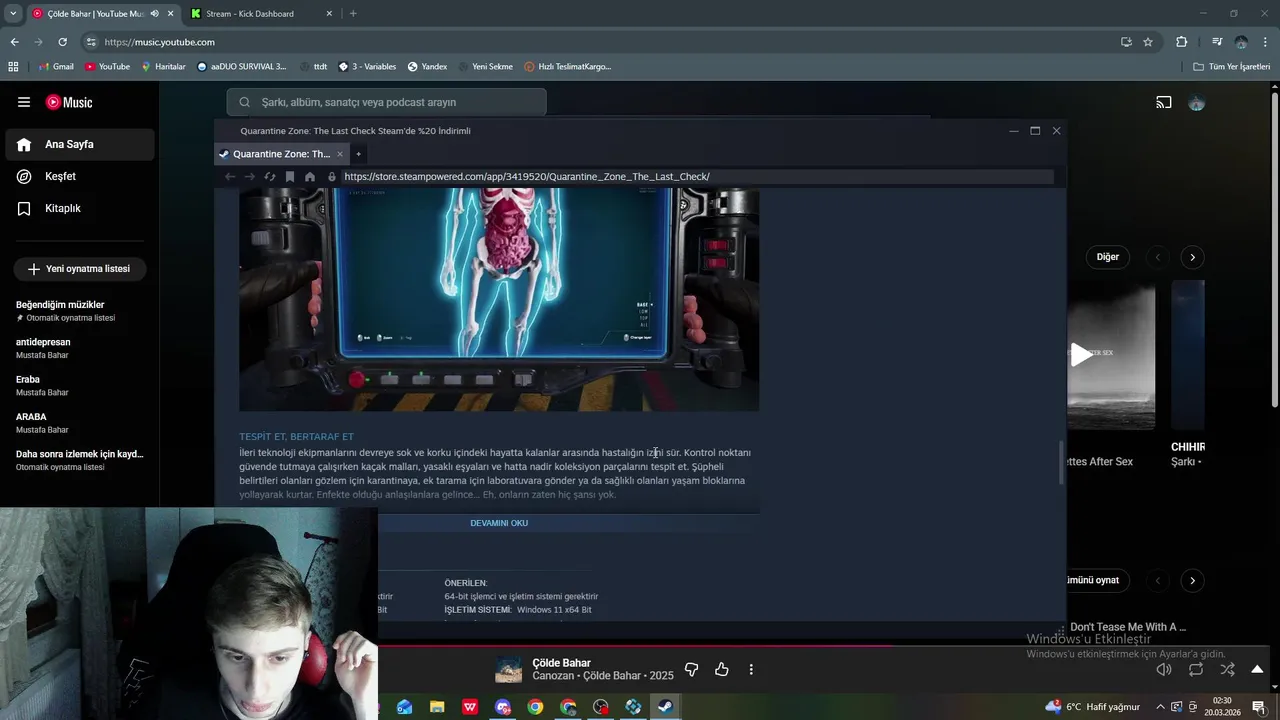Screen dimensions: 1280x720
Task: Open more options for Çölde Bahar
Action: tap(751, 669)
